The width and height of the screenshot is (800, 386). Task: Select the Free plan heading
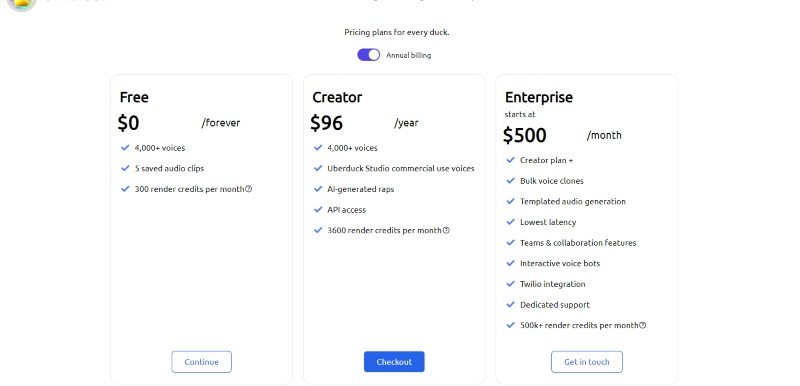tap(134, 97)
